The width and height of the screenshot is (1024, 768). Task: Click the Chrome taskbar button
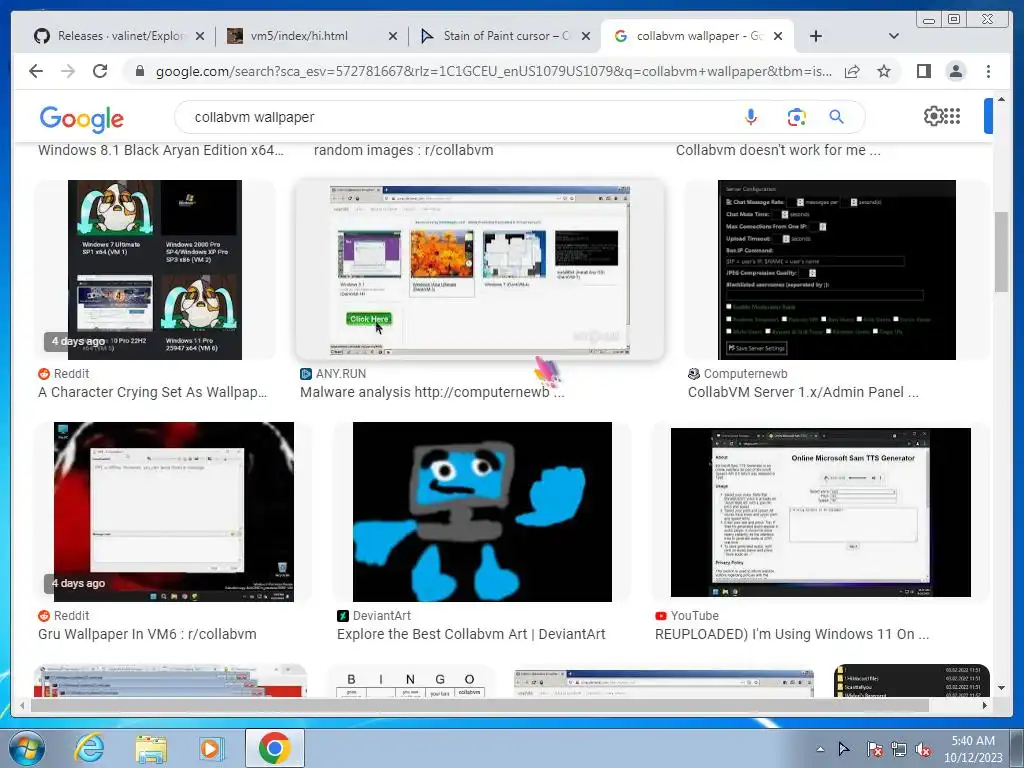coord(274,748)
